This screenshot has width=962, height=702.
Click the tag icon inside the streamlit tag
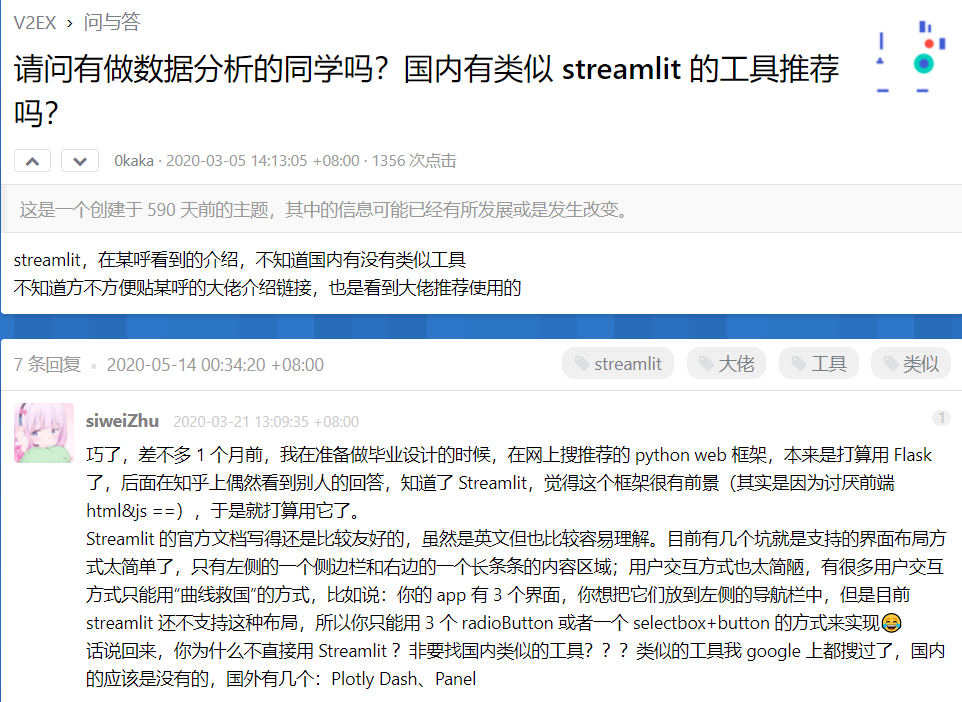582,364
